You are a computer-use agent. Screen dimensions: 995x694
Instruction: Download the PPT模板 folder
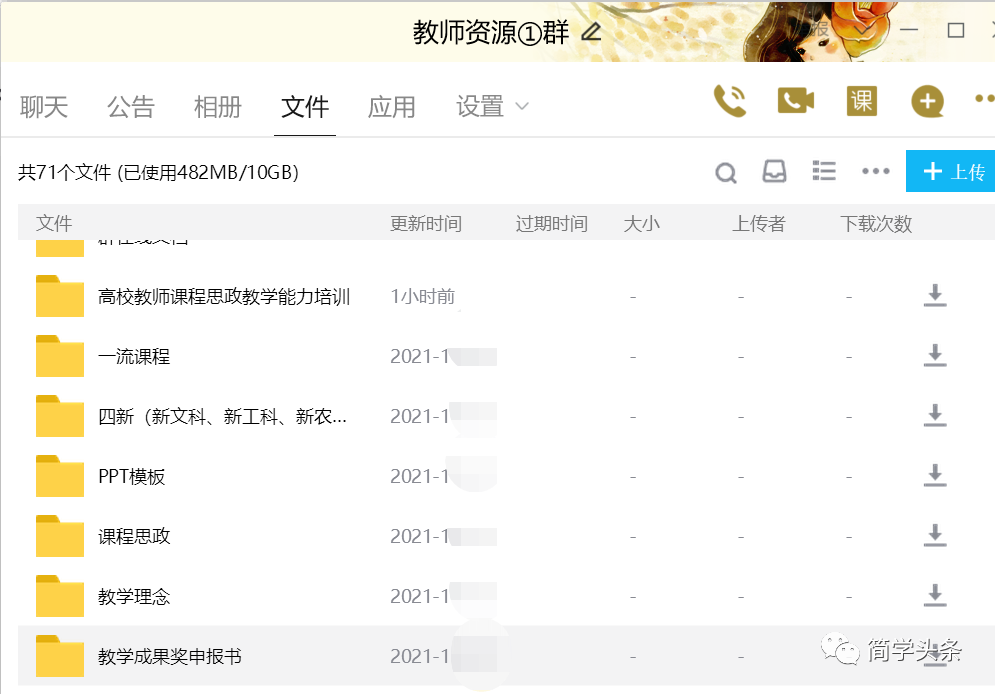935,476
